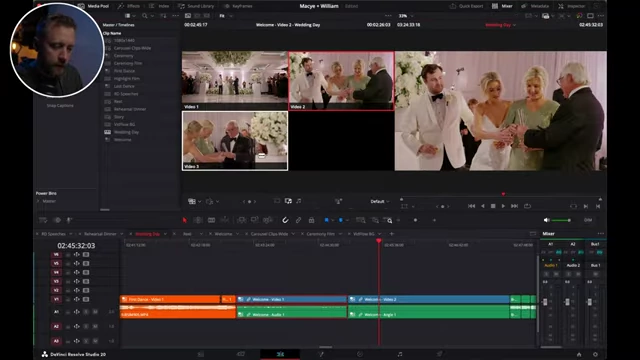
Task: Click the DIM audio button
Action: [x=588, y=220]
